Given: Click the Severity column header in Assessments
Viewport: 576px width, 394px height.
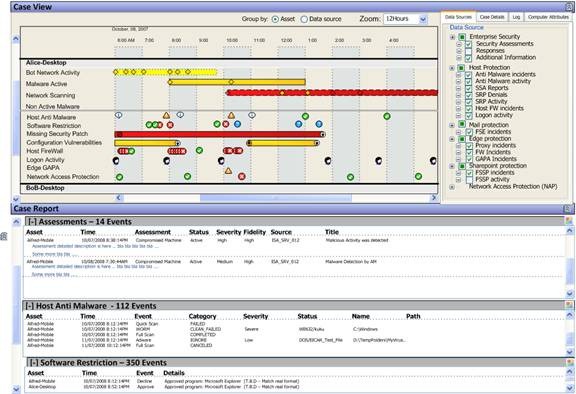Looking at the screenshot, I should [x=228, y=232].
